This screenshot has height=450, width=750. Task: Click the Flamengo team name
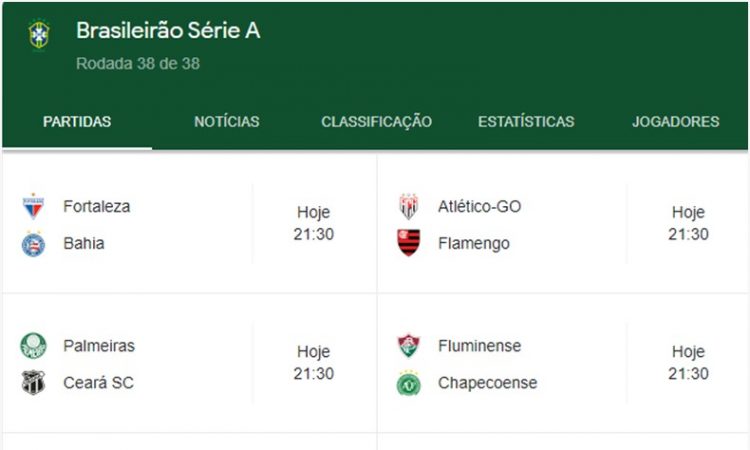click(x=474, y=243)
